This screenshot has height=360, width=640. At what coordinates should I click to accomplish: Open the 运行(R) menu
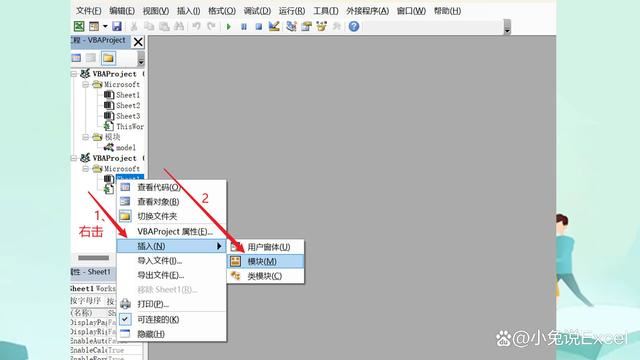291,11
